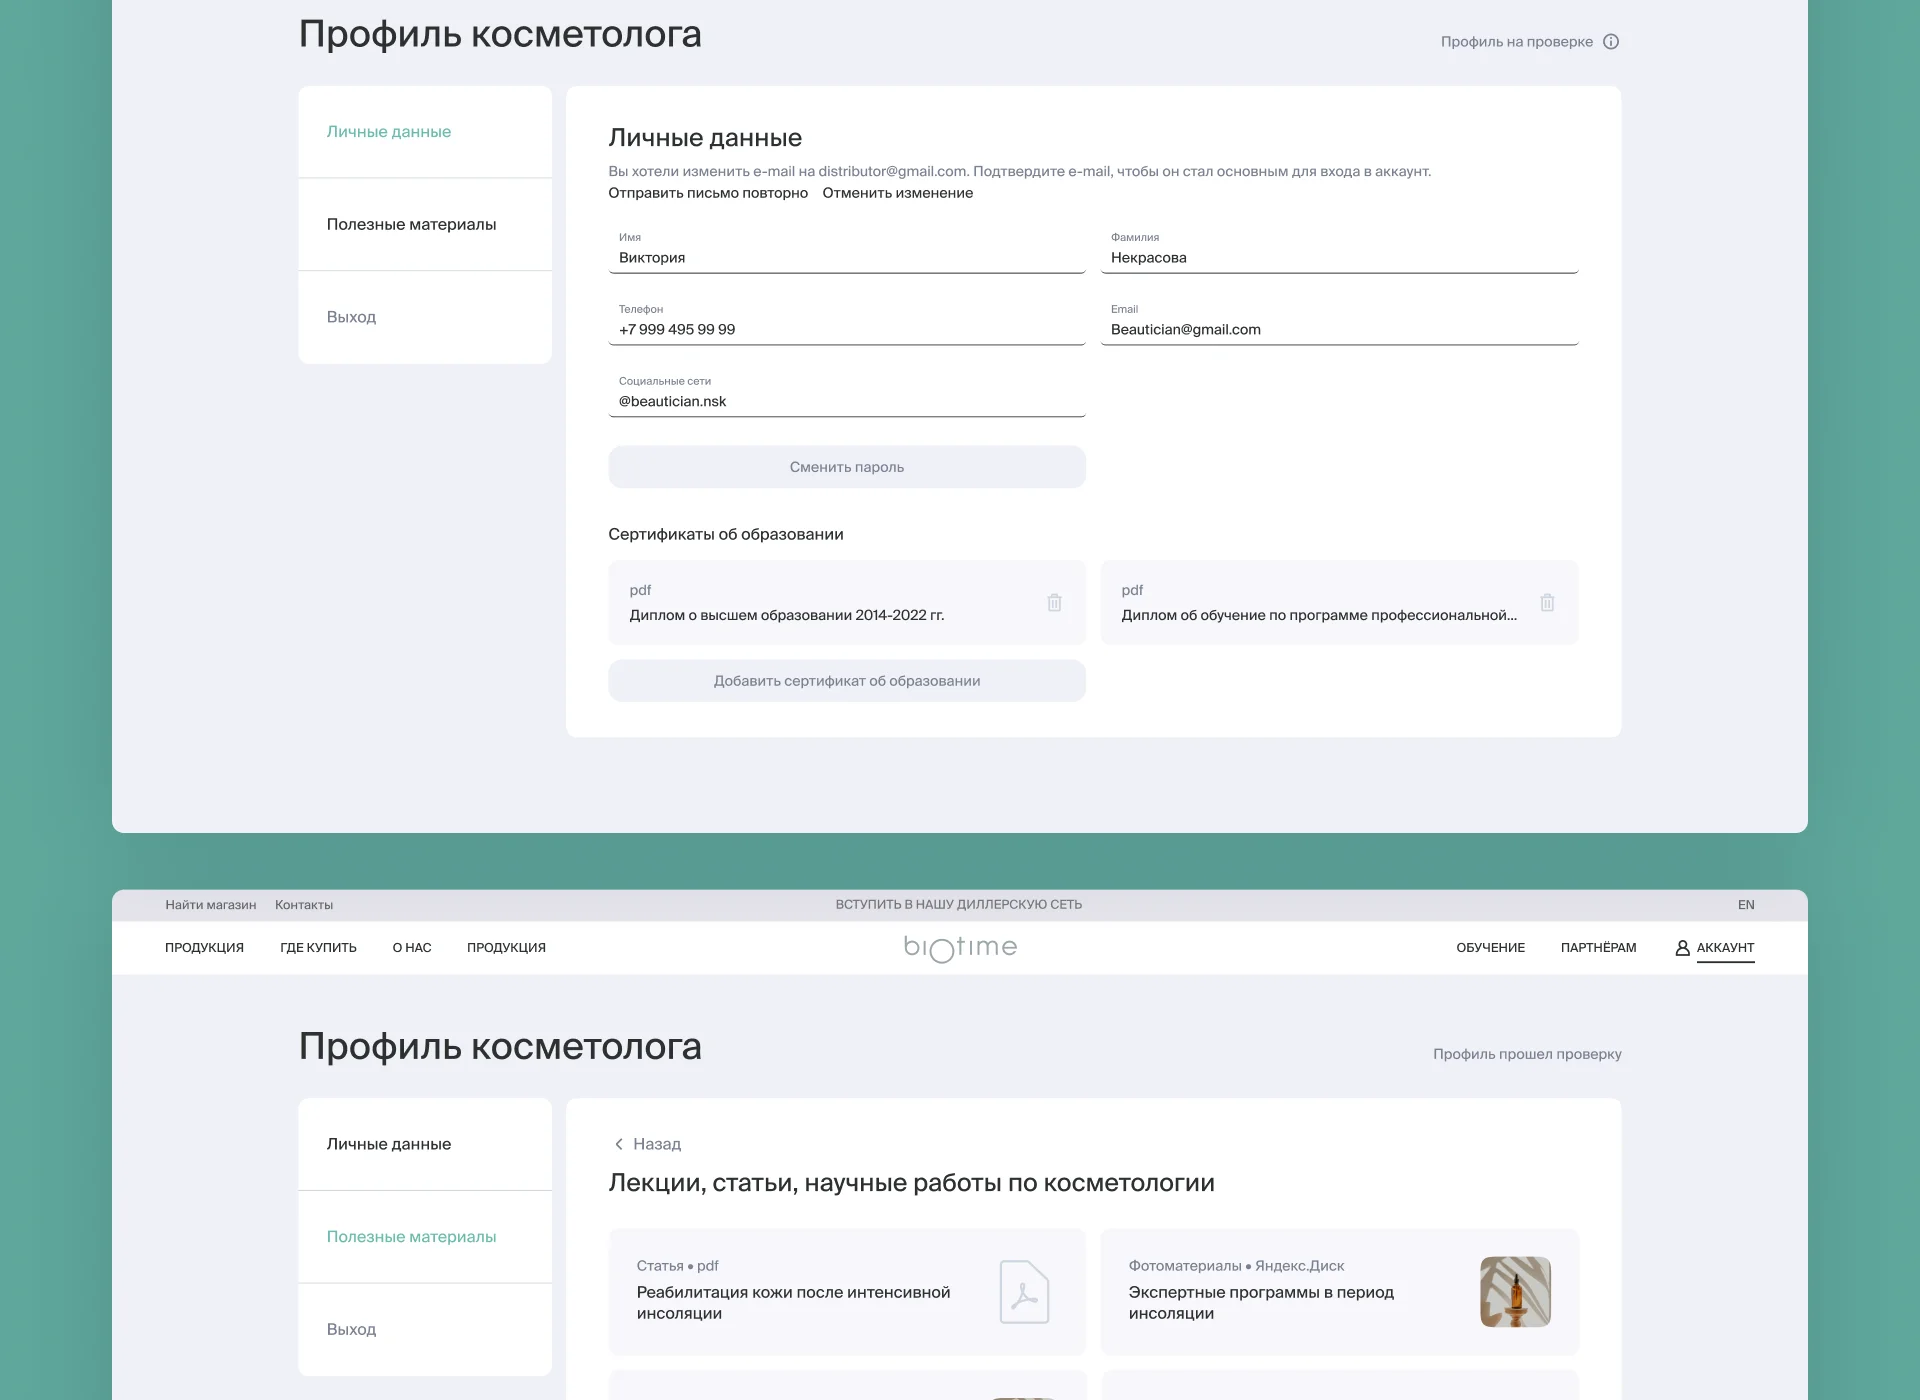Click 'Отменить изменение' link
Image resolution: width=1920 pixels, height=1400 pixels.
pyautogui.click(x=898, y=193)
